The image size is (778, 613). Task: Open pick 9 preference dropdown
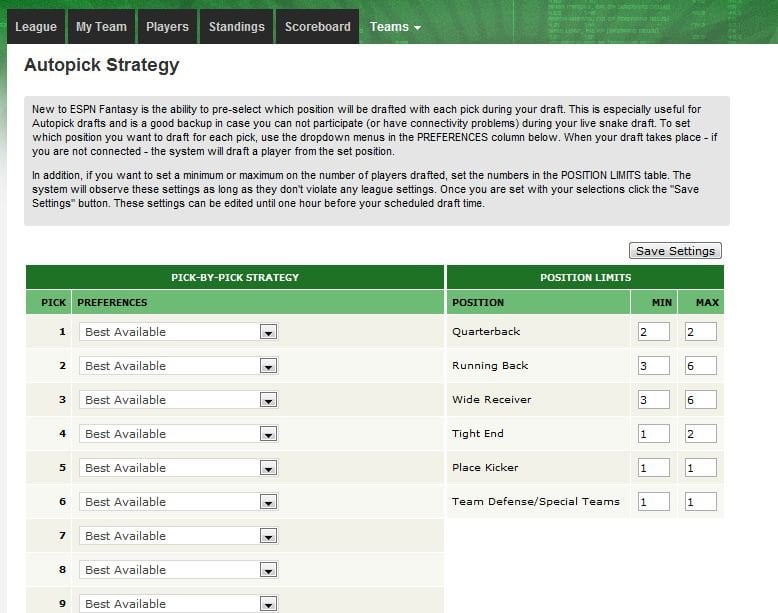pyautogui.click(x=179, y=604)
